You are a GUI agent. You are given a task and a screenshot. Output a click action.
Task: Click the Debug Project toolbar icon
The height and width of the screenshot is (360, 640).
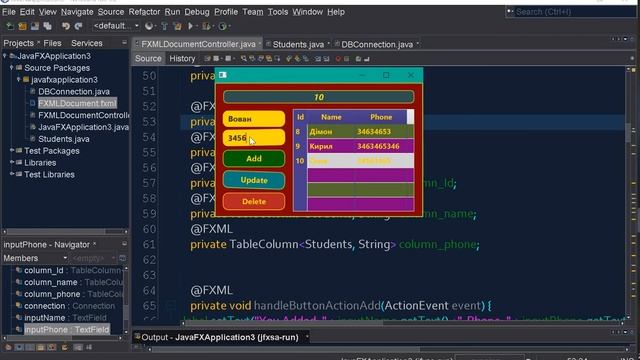(x=206, y=26)
